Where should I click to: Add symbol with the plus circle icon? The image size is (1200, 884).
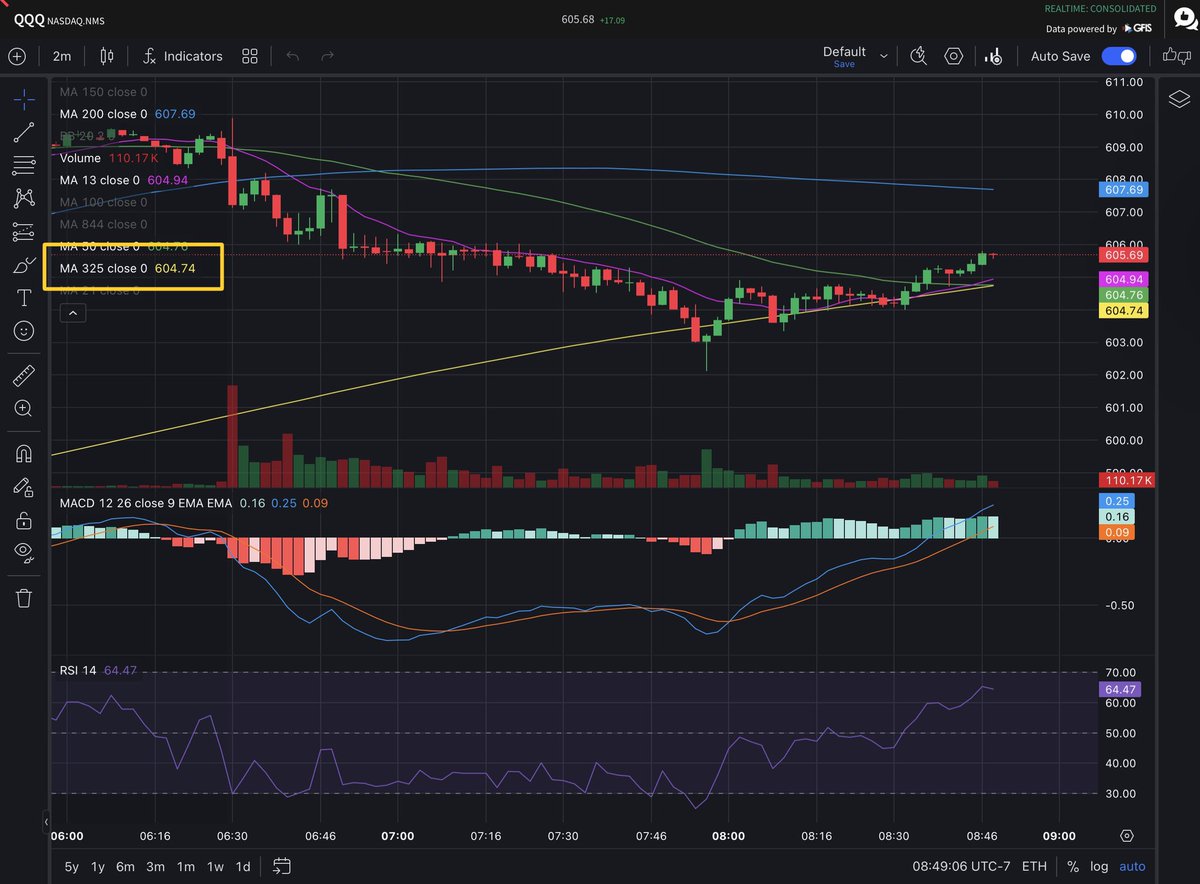tap(16, 56)
